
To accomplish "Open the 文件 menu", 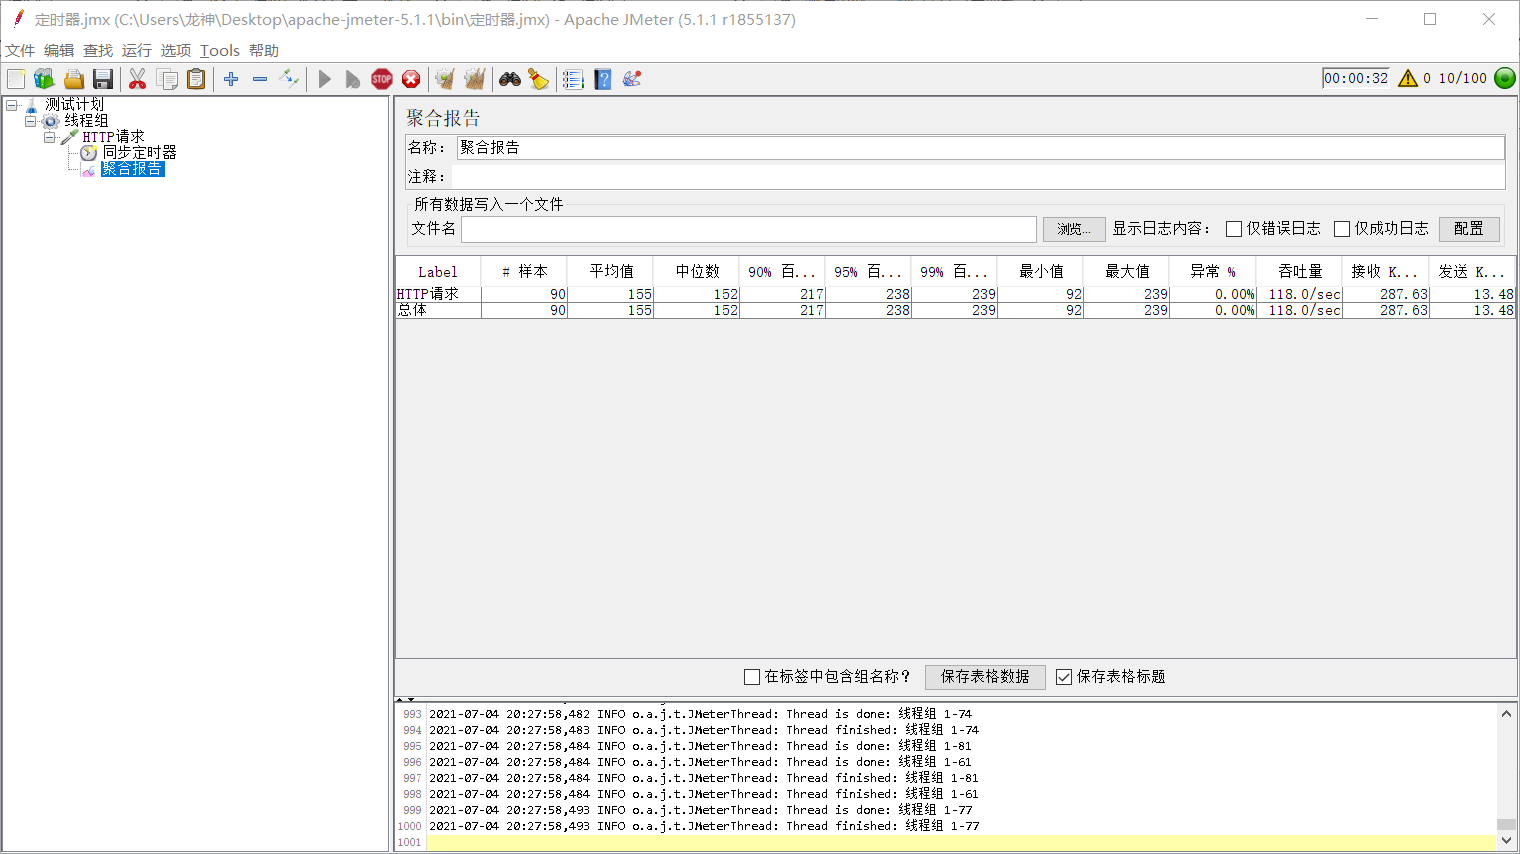I will pyautogui.click(x=20, y=51).
